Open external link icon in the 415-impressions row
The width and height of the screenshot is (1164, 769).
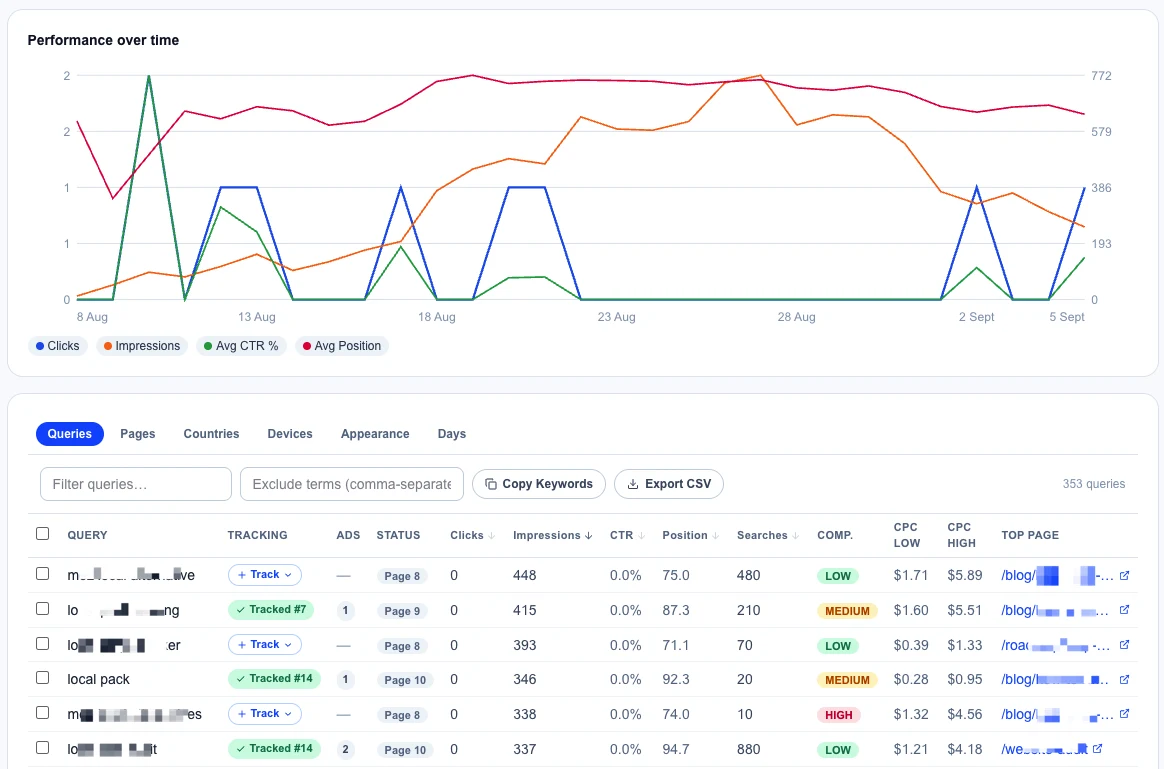pyautogui.click(x=1124, y=610)
